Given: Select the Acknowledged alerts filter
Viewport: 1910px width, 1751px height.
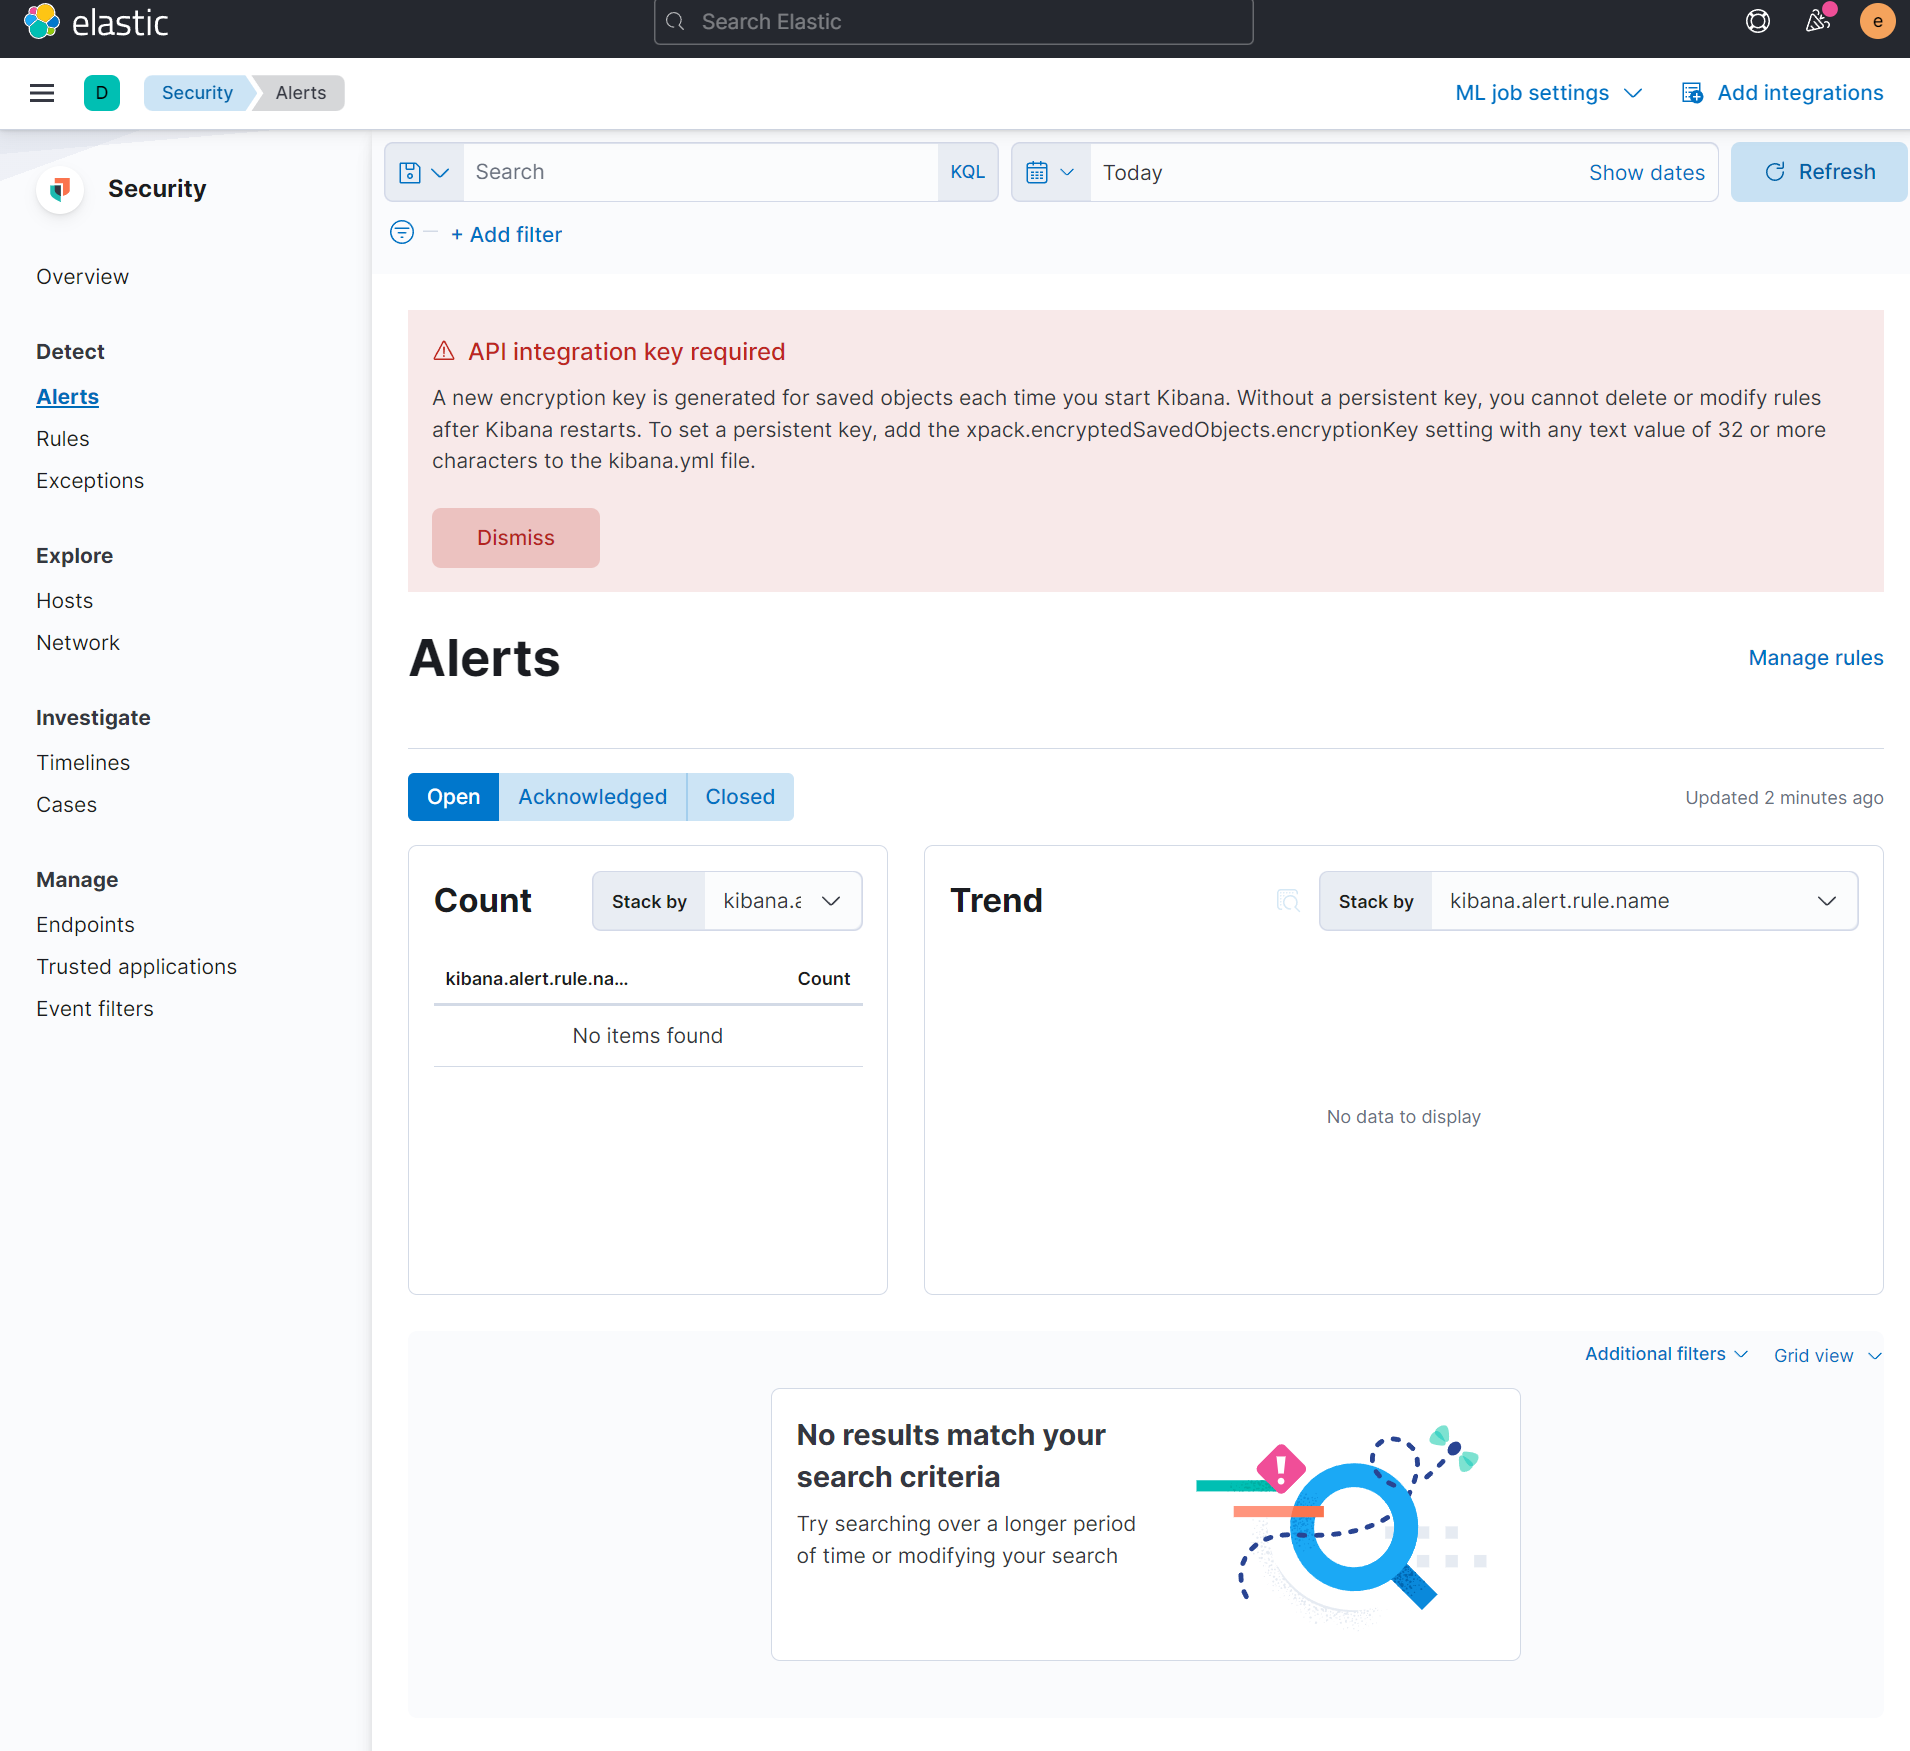Looking at the screenshot, I should click(592, 796).
